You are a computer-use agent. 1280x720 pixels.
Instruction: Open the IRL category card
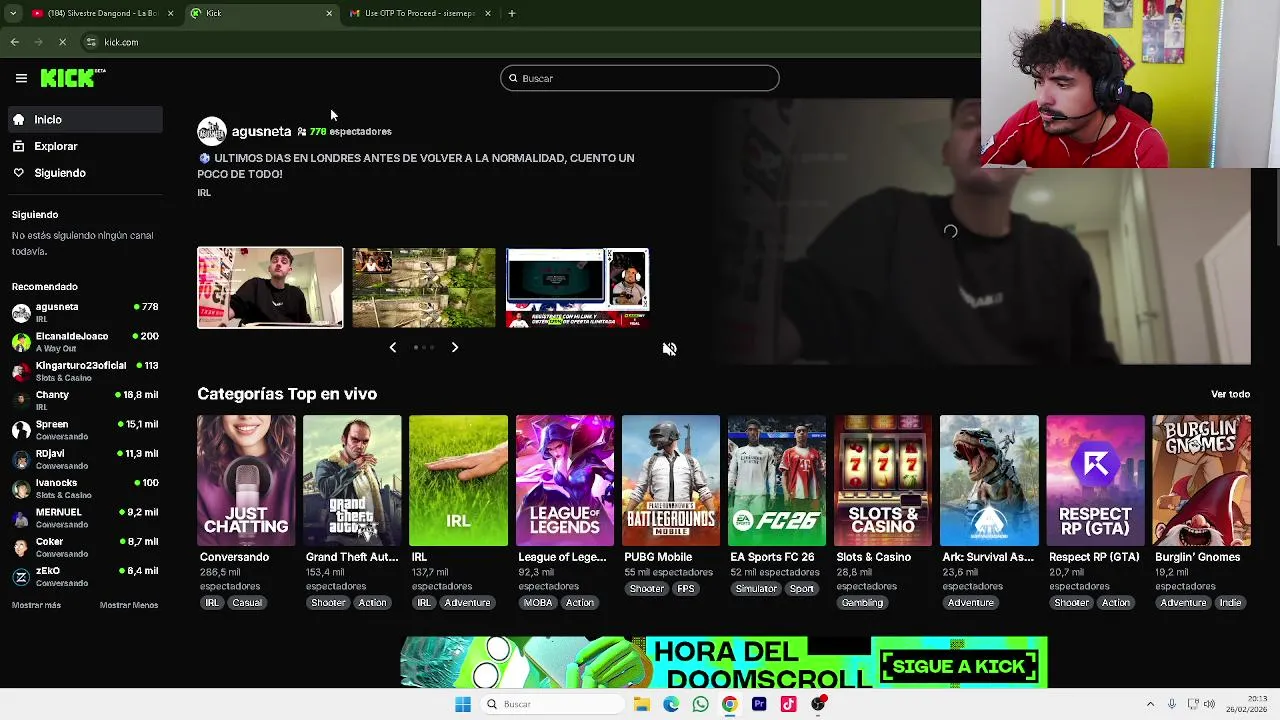click(458, 480)
